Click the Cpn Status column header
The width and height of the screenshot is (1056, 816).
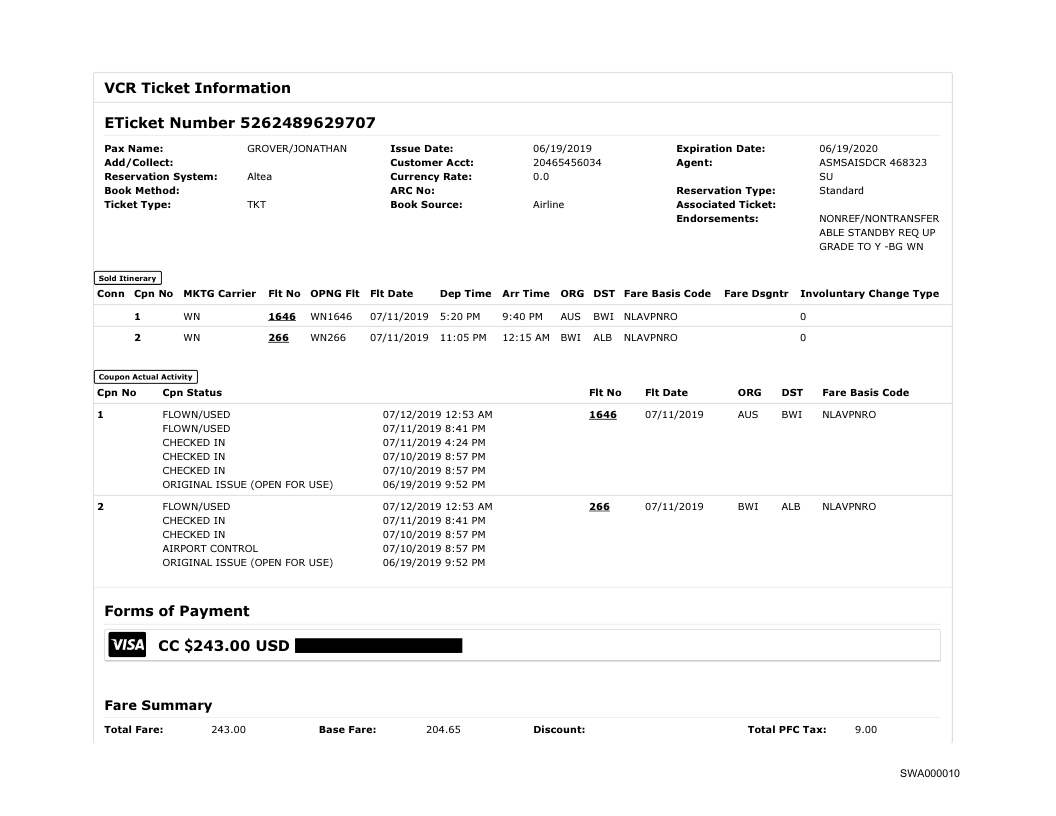192,393
